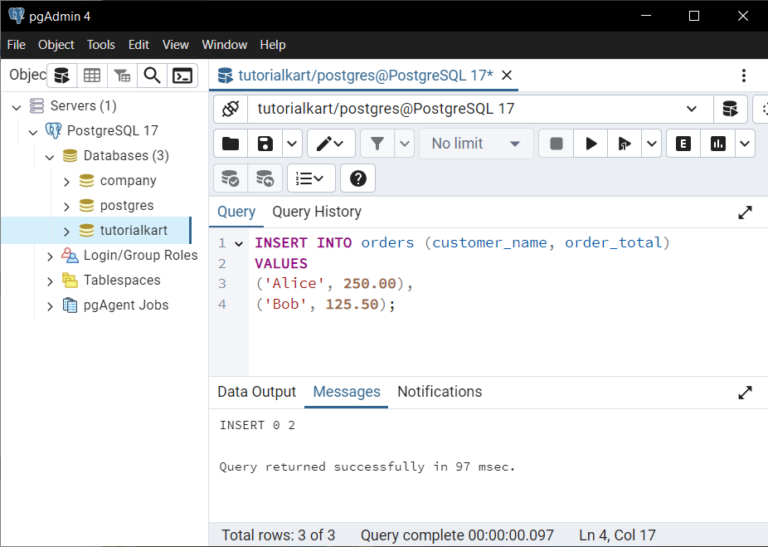
Task: Open execute options dropdown arrow
Action: [651, 143]
